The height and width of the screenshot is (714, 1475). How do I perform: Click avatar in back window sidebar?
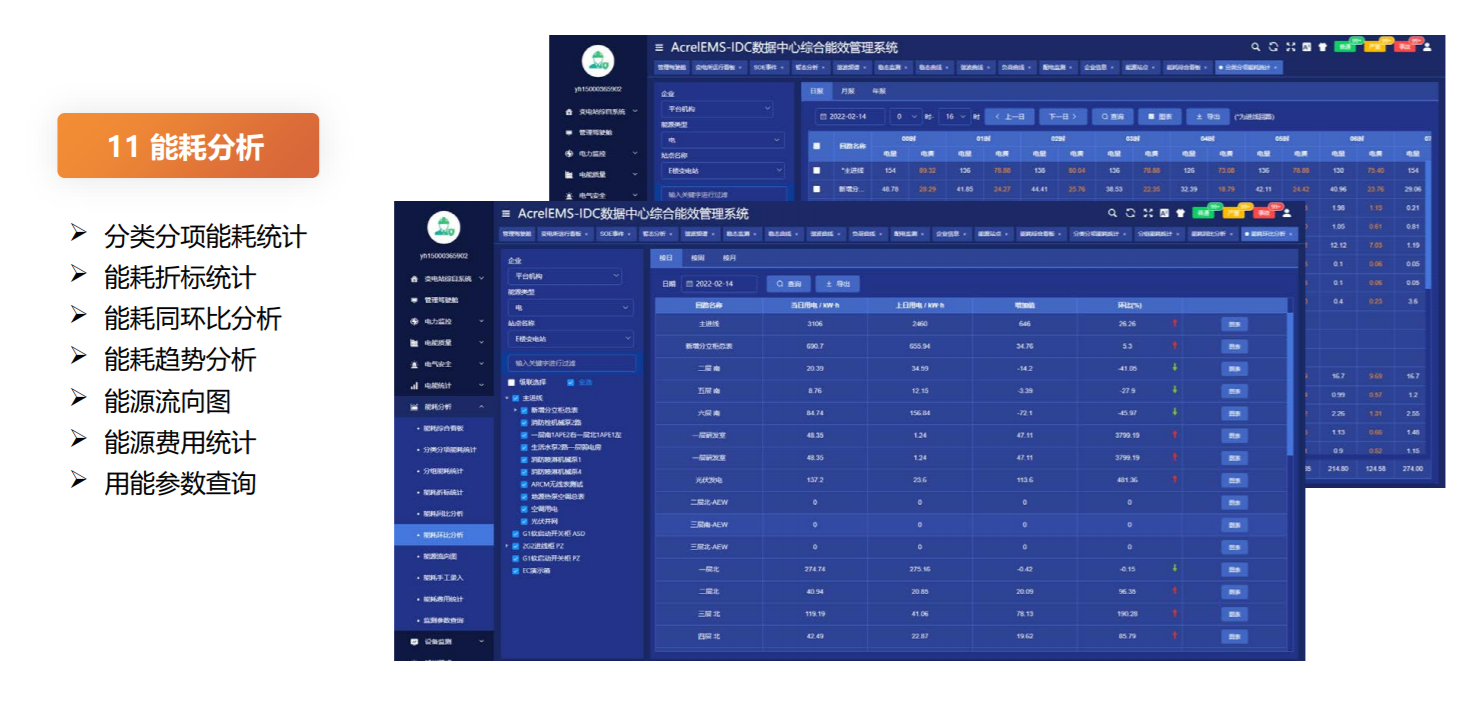[598, 61]
